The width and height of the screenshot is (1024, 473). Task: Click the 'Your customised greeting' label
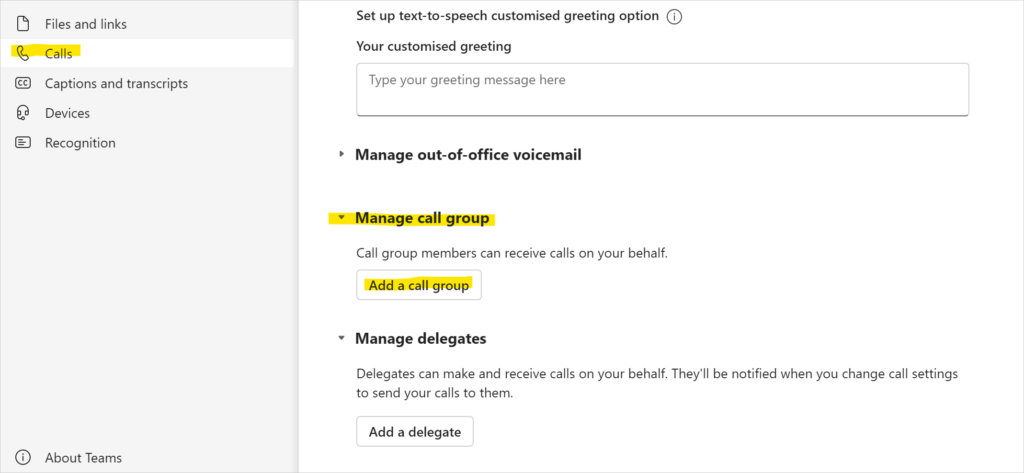coord(434,46)
